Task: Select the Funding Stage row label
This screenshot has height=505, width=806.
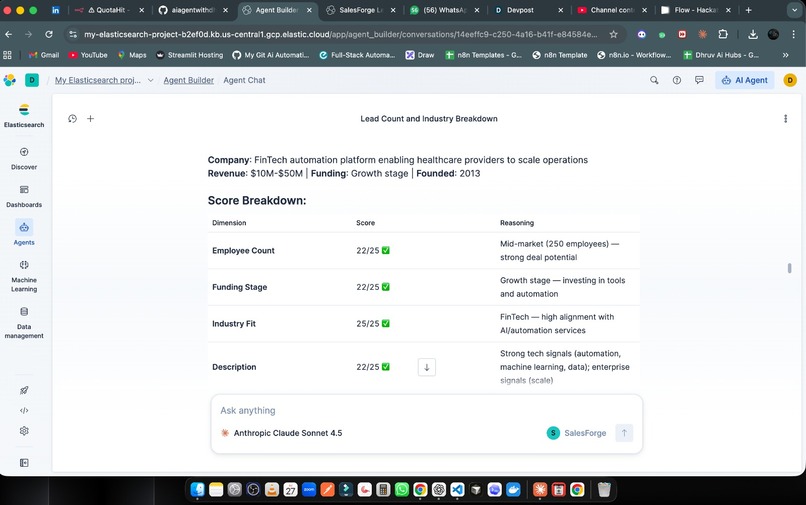Action: (240, 287)
